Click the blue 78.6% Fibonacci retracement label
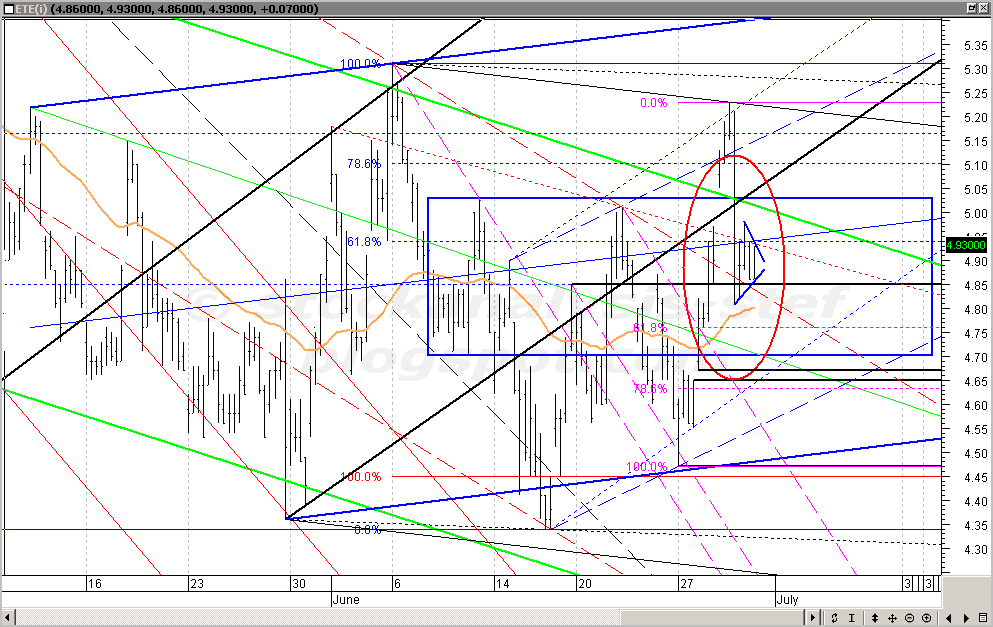Screen dimensions: 993x627 364,164
